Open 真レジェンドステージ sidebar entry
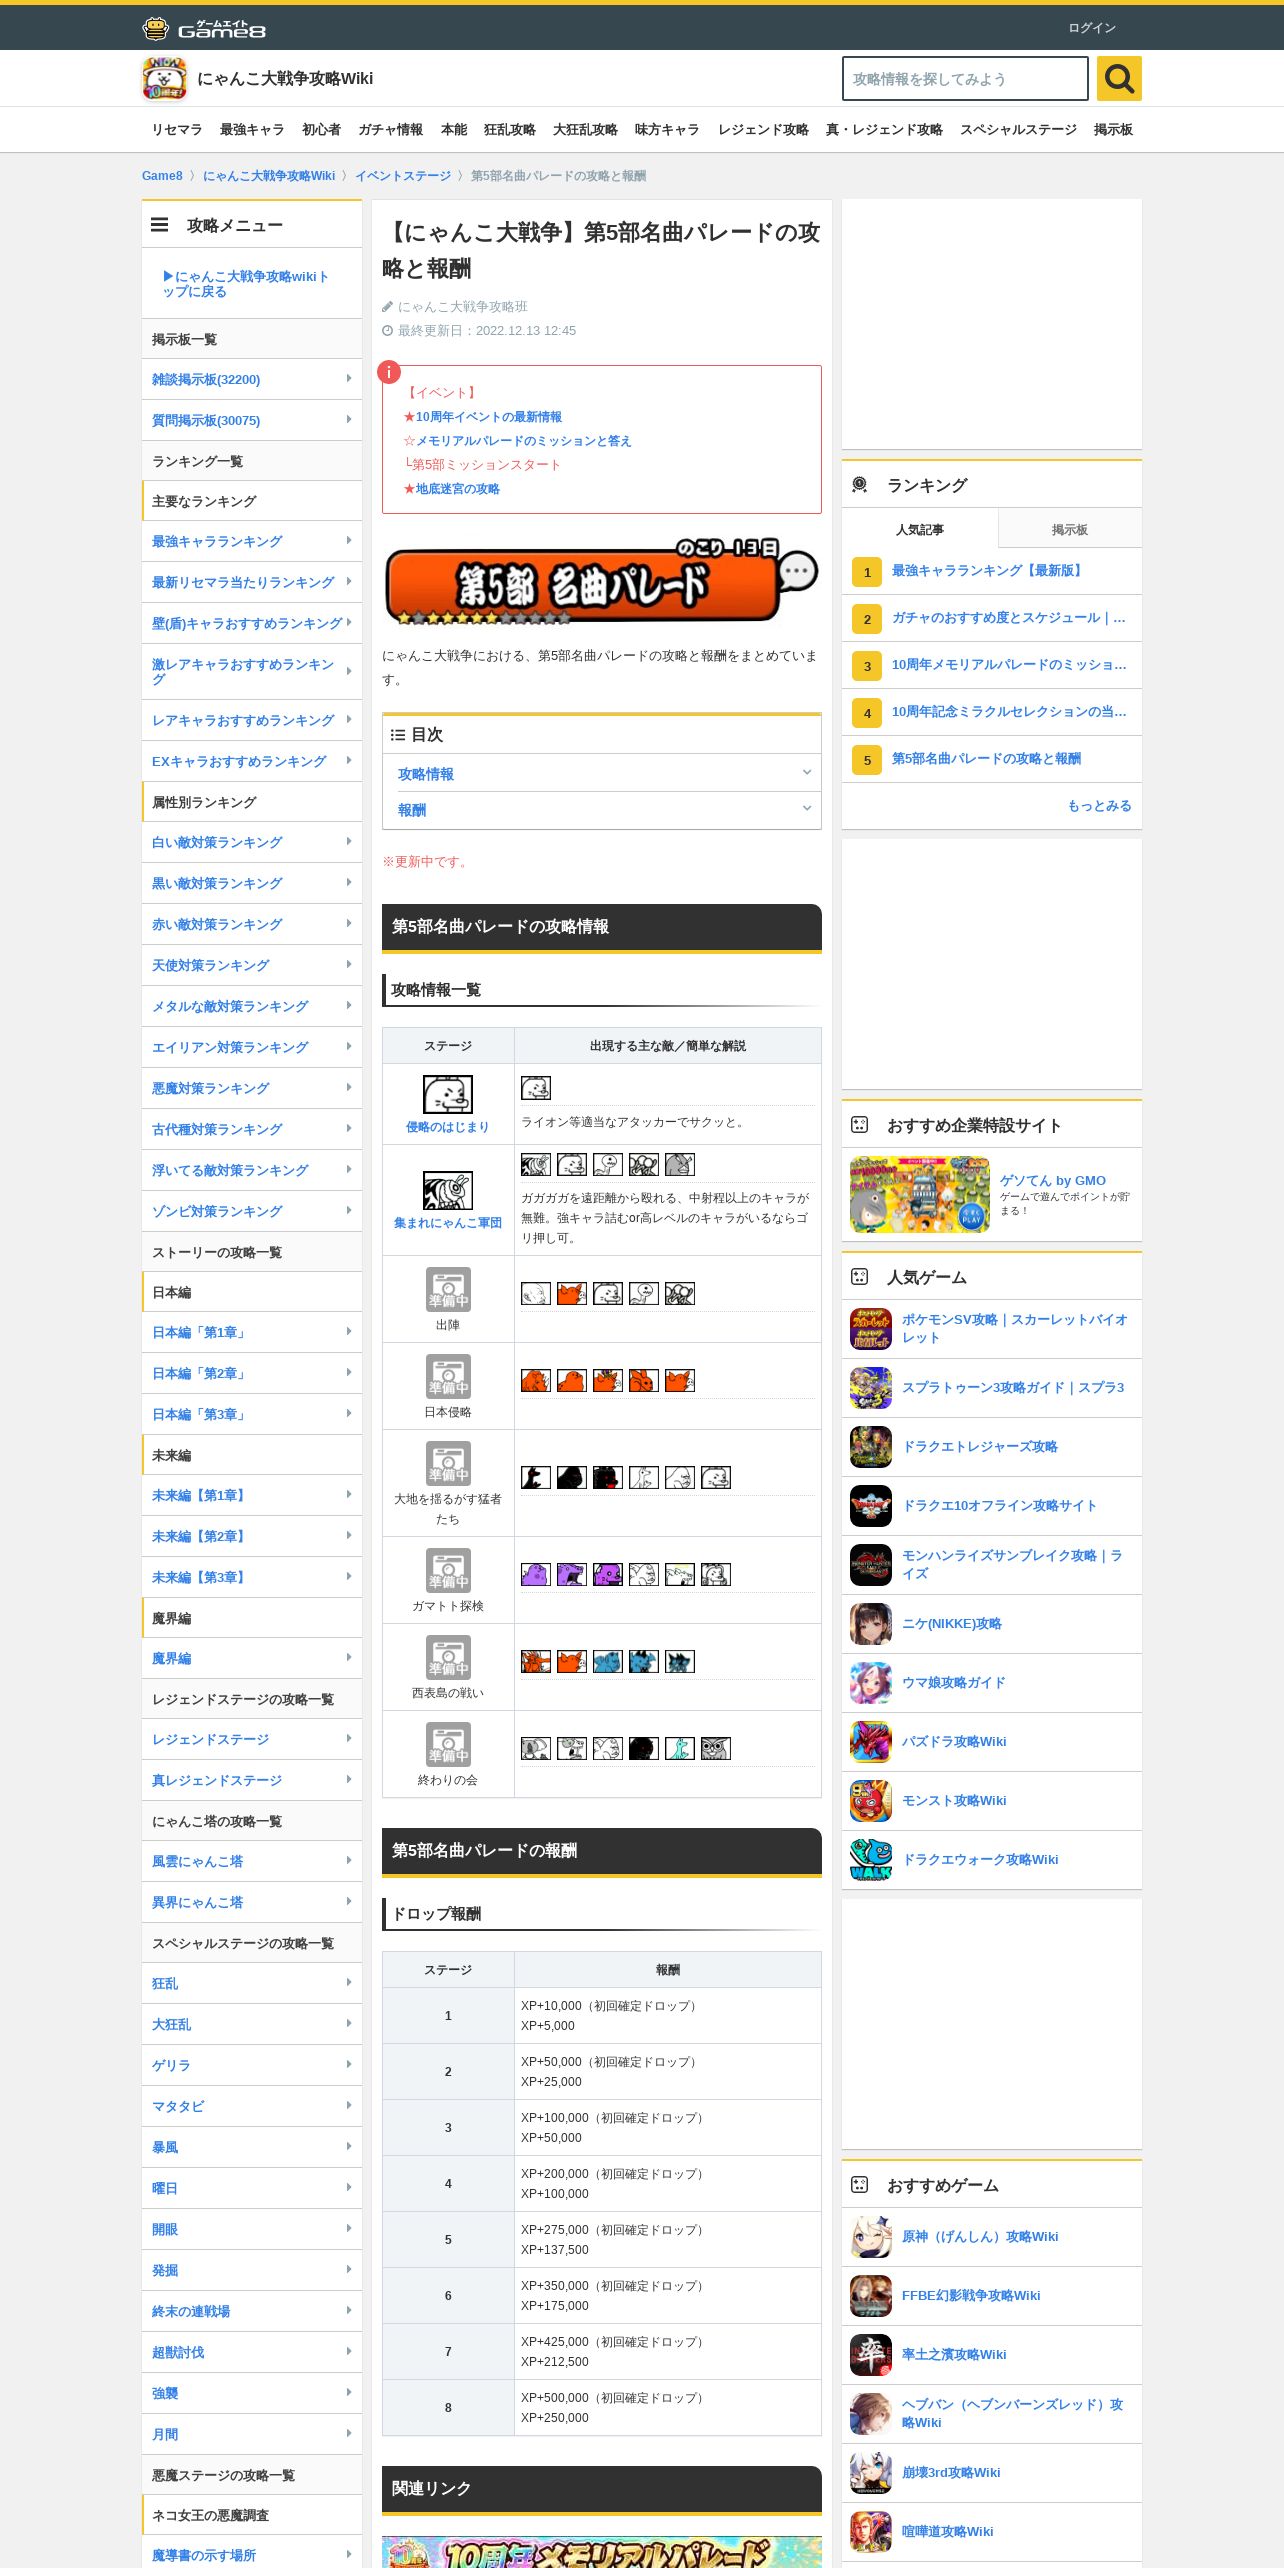Screen dimensions: 1284x2568 tap(252, 1780)
